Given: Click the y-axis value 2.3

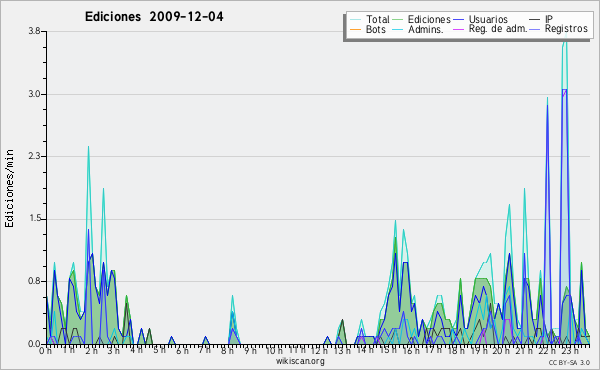Looking at the screenshot, I should point(34,156).
